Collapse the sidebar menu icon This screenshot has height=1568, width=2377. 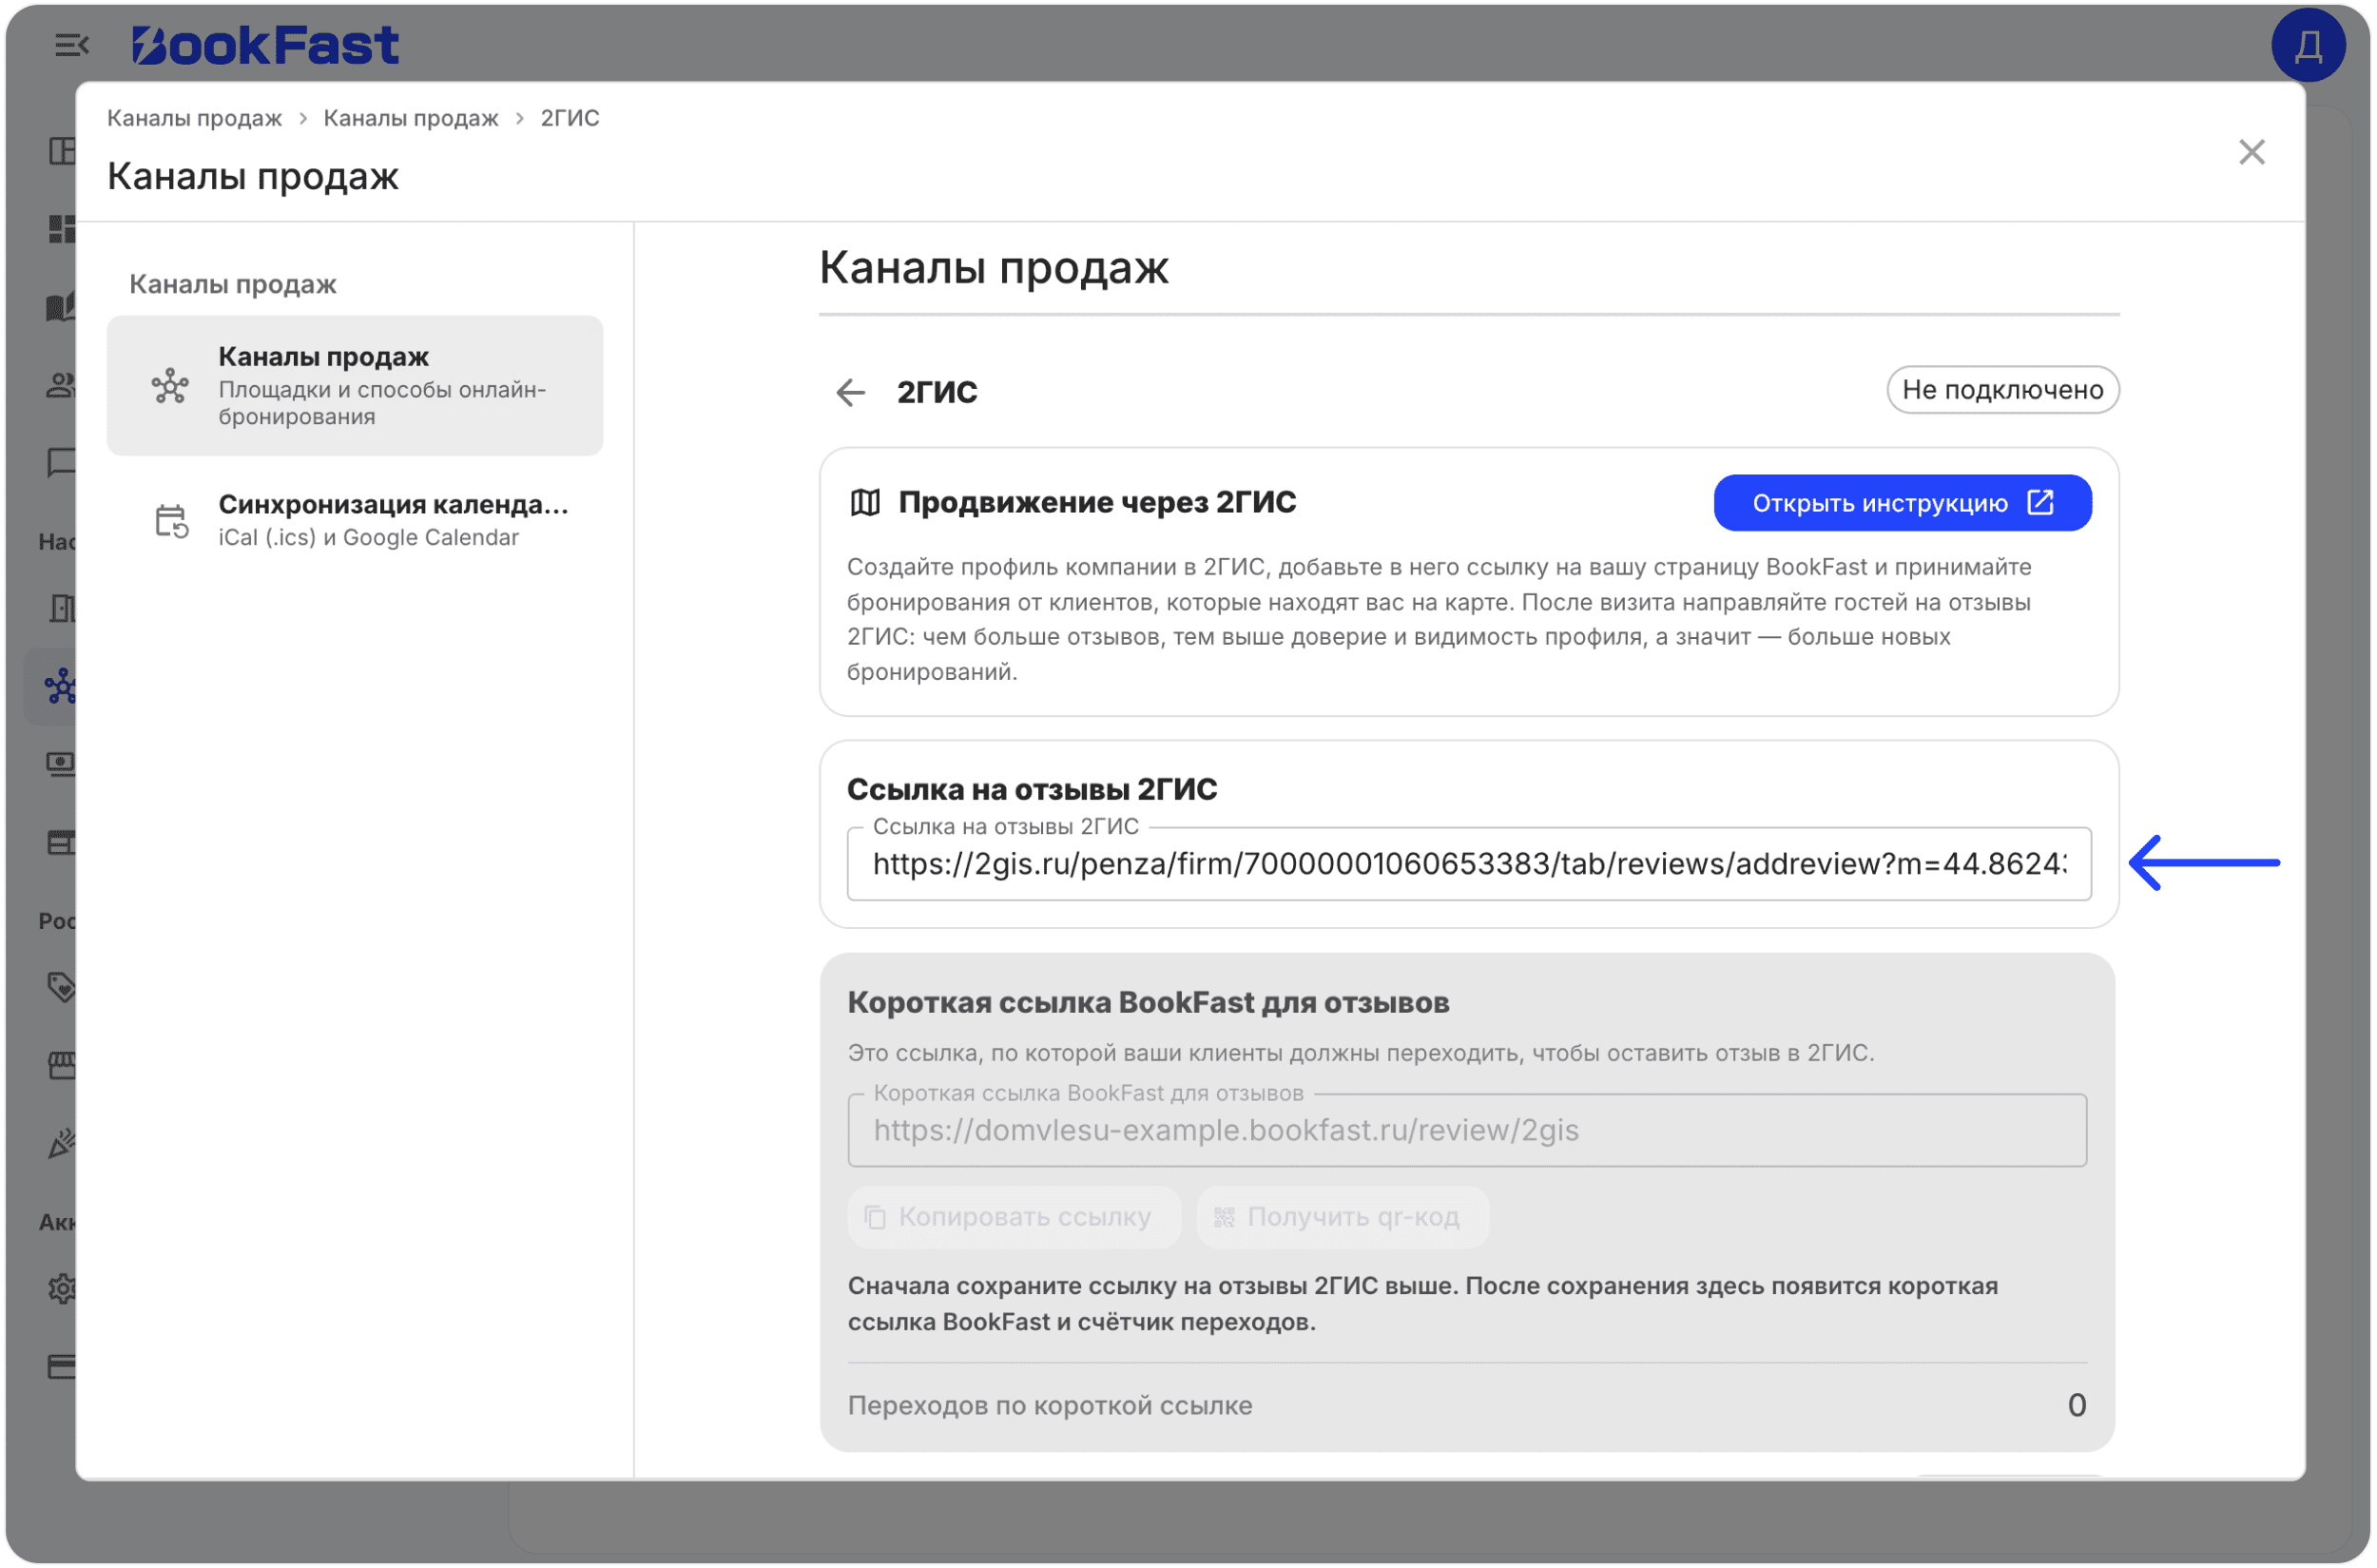[71, 45]
